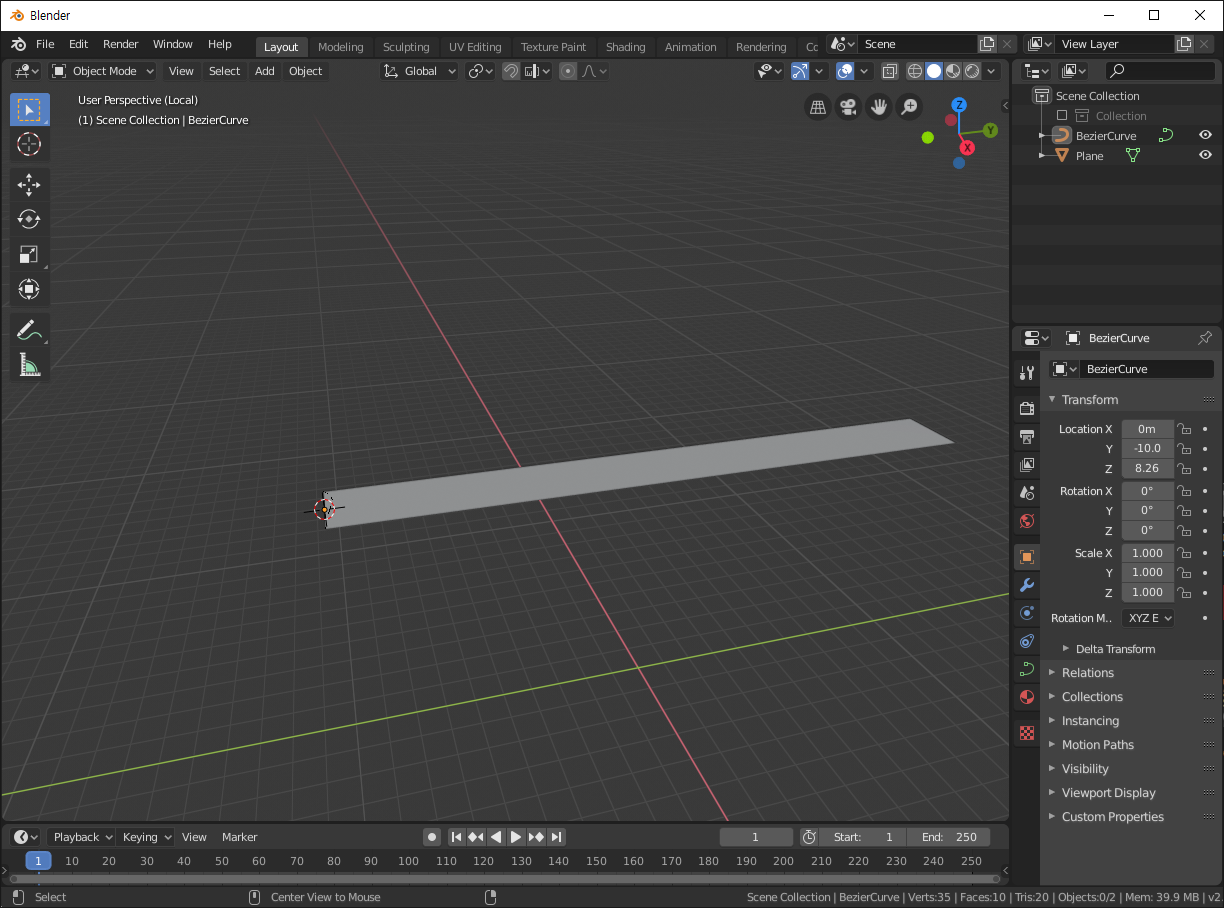Switch to the Modeling workspace tab

[x=340, y=47]
